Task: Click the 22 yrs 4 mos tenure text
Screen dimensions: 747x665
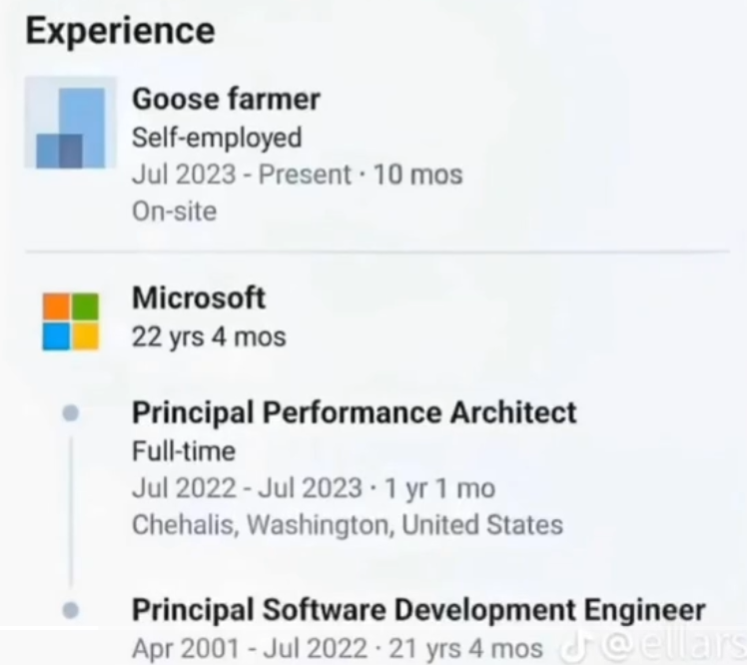Action: tap(209, 337)
